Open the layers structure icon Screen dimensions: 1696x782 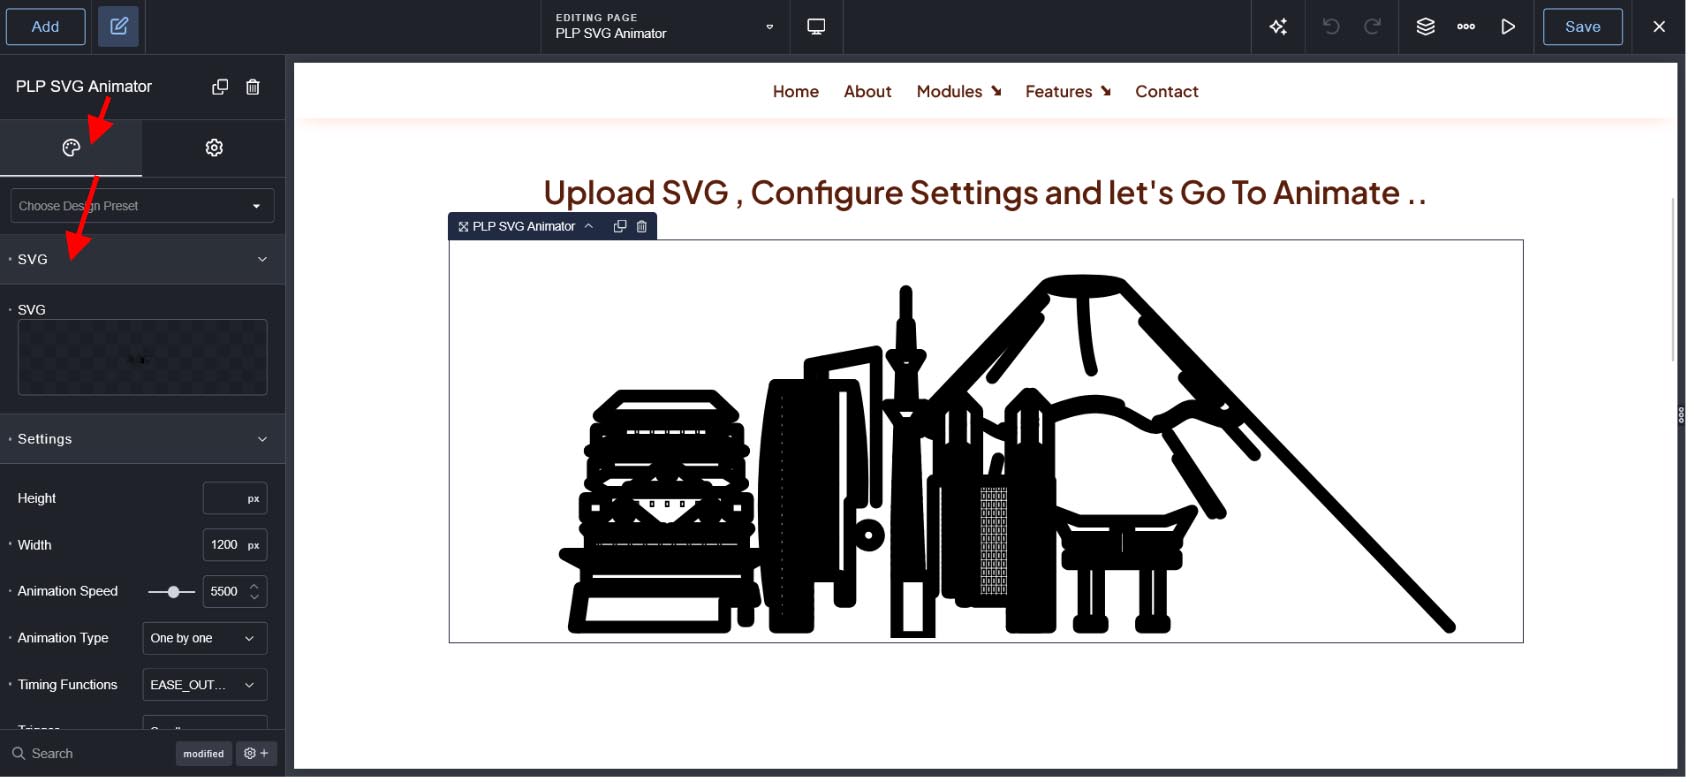pos(1426,27)
